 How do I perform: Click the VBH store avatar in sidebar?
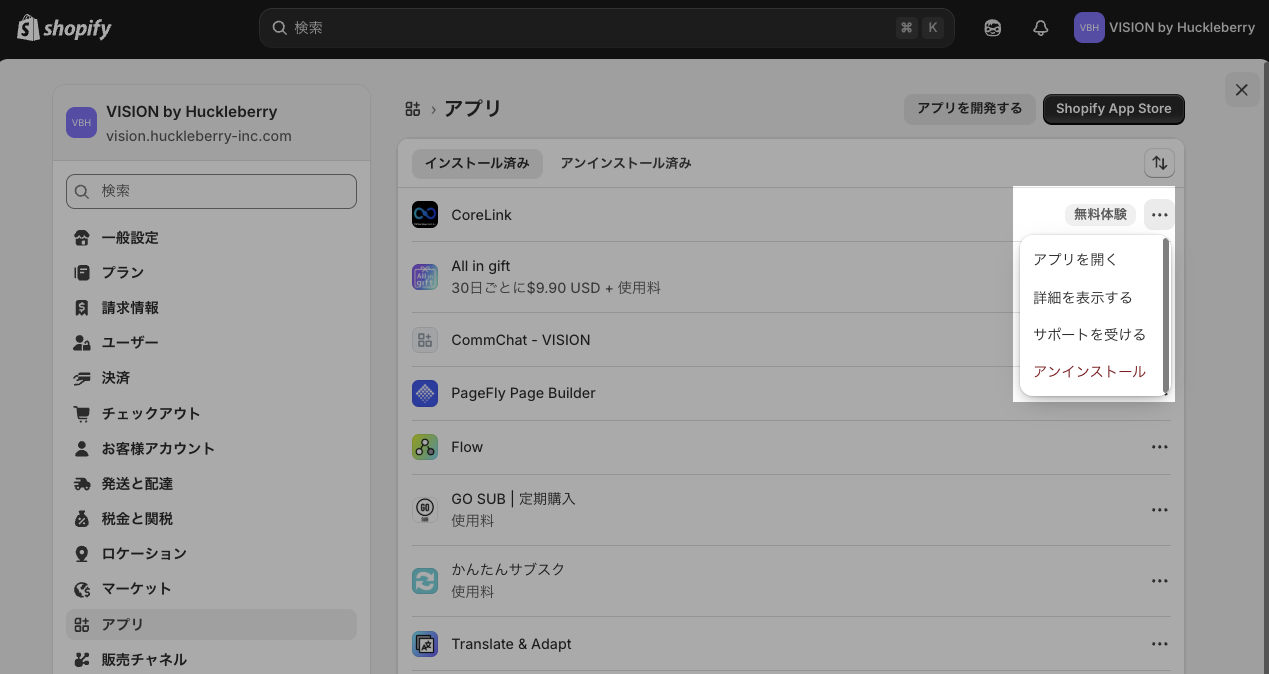coord(81,123)
